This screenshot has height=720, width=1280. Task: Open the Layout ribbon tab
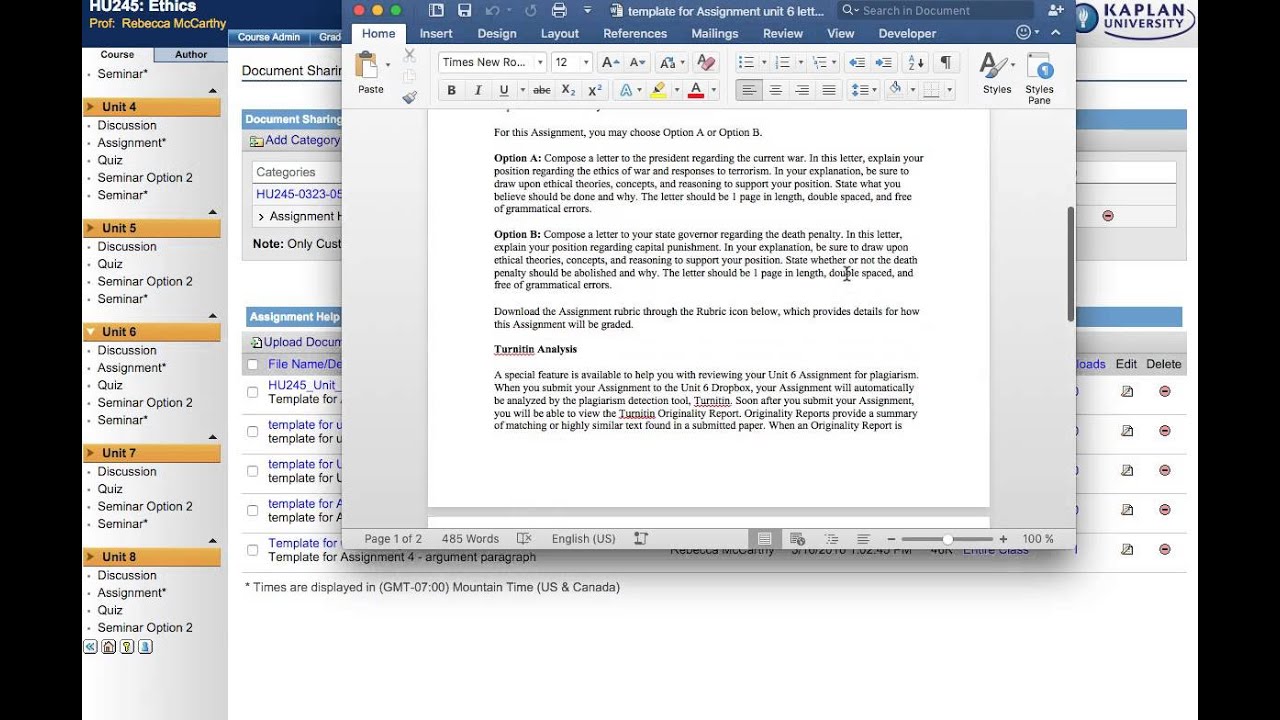click(560, 33)
